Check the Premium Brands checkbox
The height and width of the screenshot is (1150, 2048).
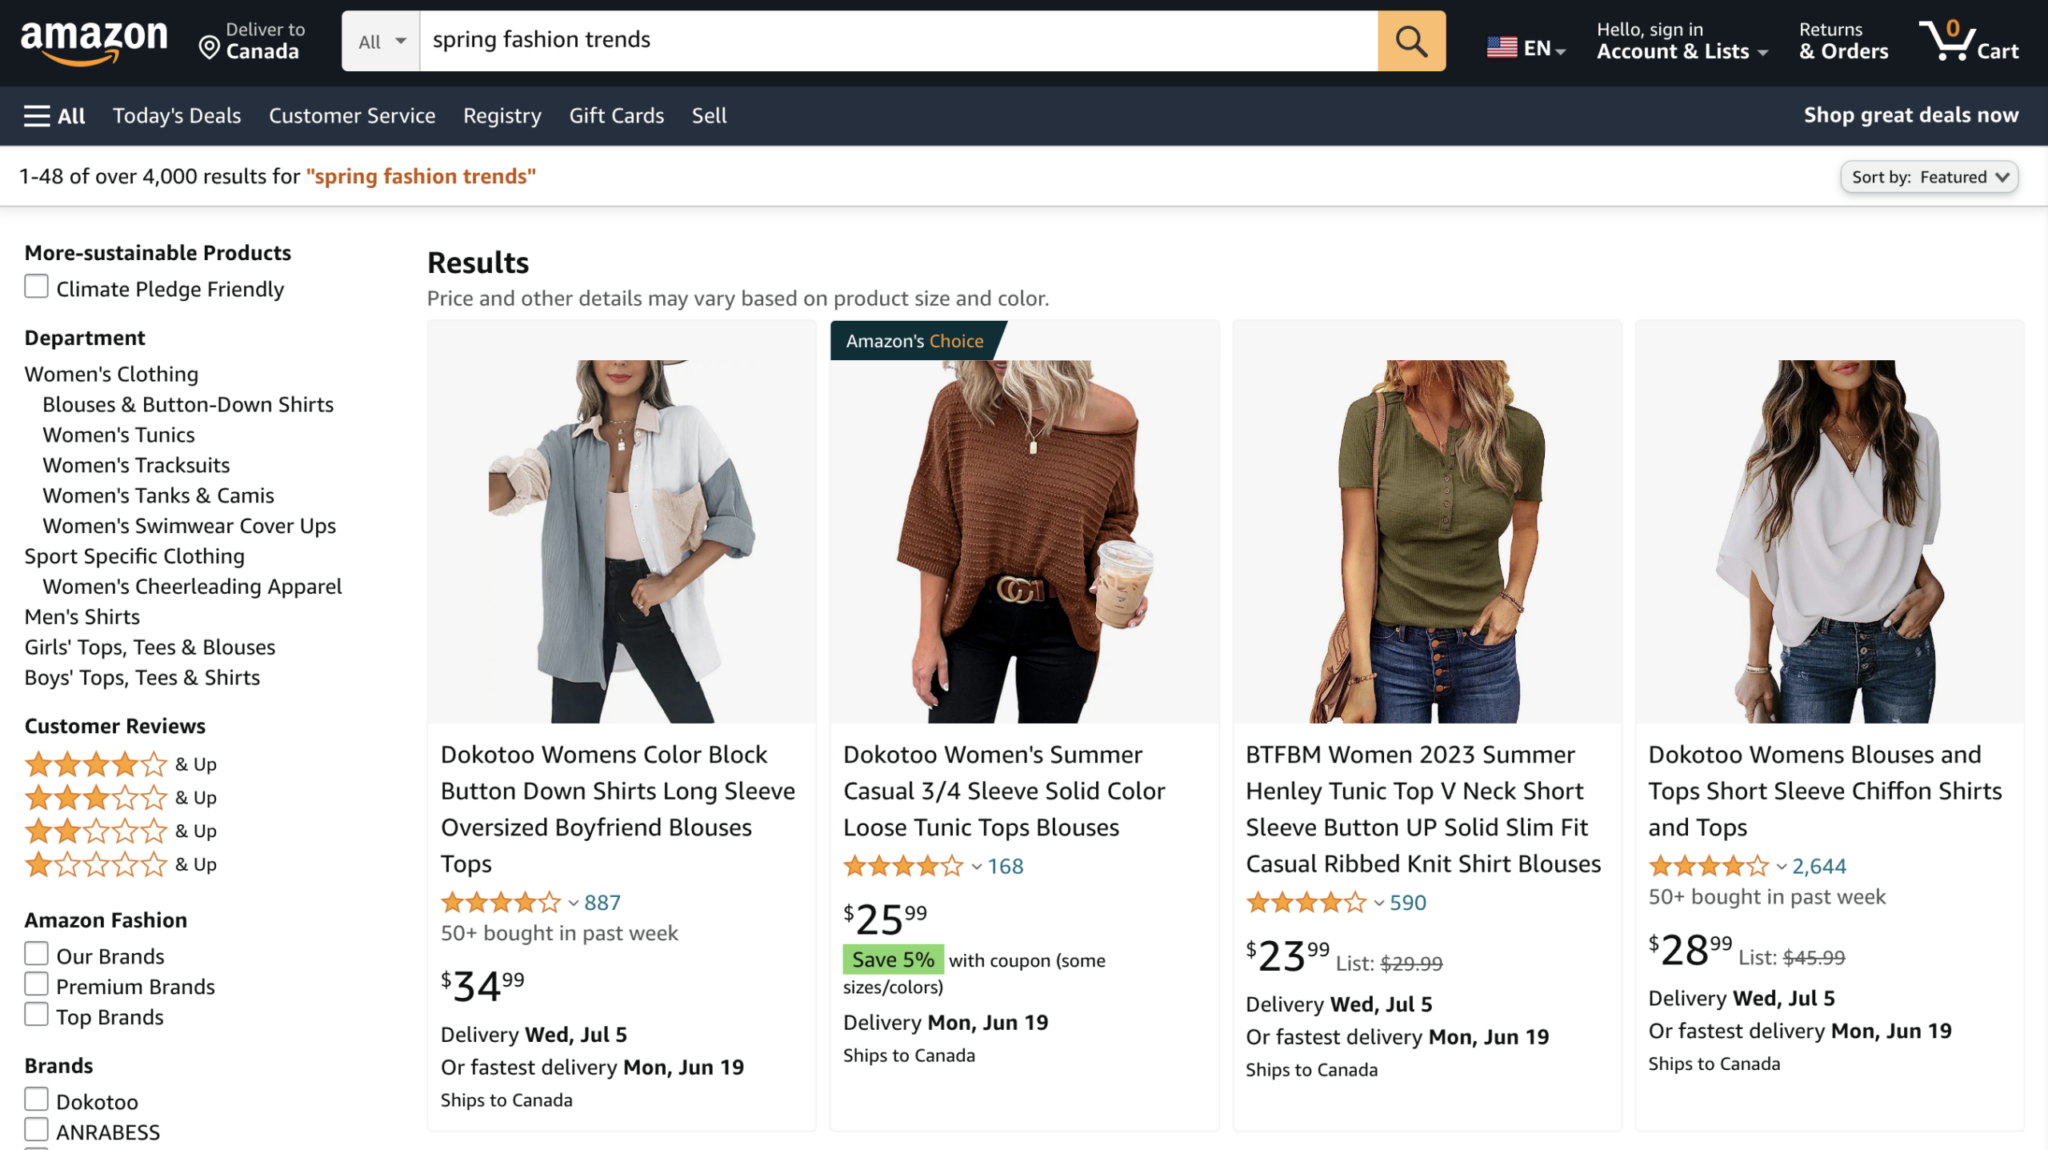click(x=36, y=985)
